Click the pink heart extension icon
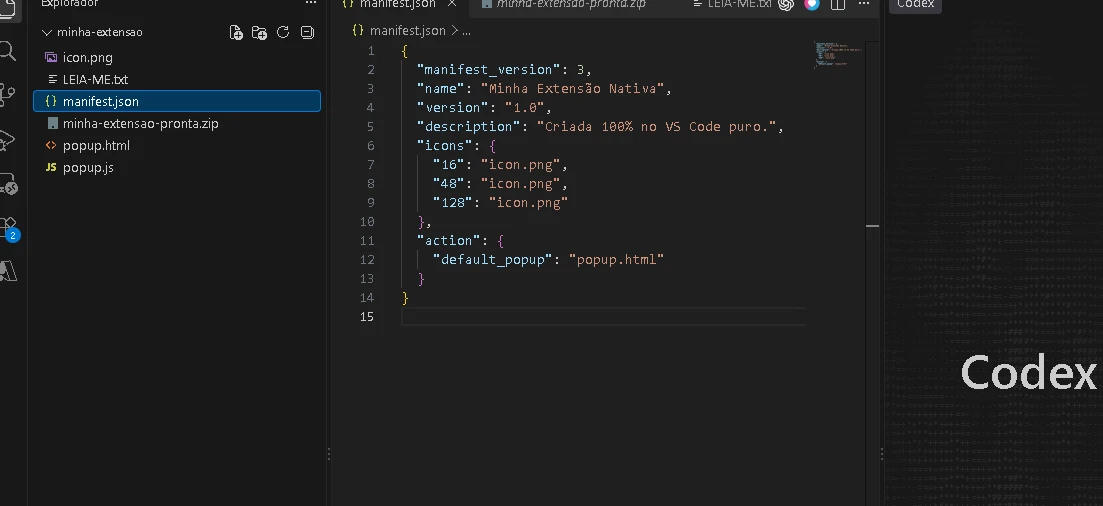The width and height of the screenshot is (1103, 506). pos(812,4)
